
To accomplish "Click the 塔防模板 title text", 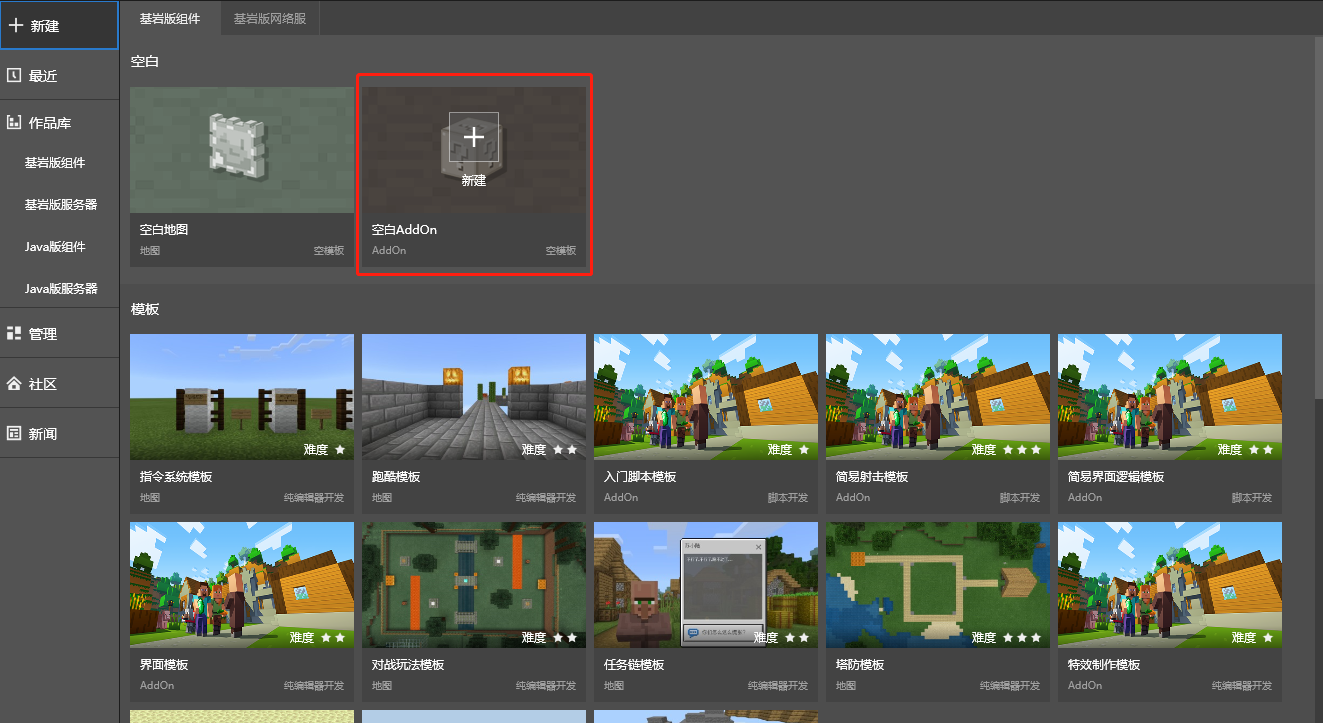I will point(860,665).
